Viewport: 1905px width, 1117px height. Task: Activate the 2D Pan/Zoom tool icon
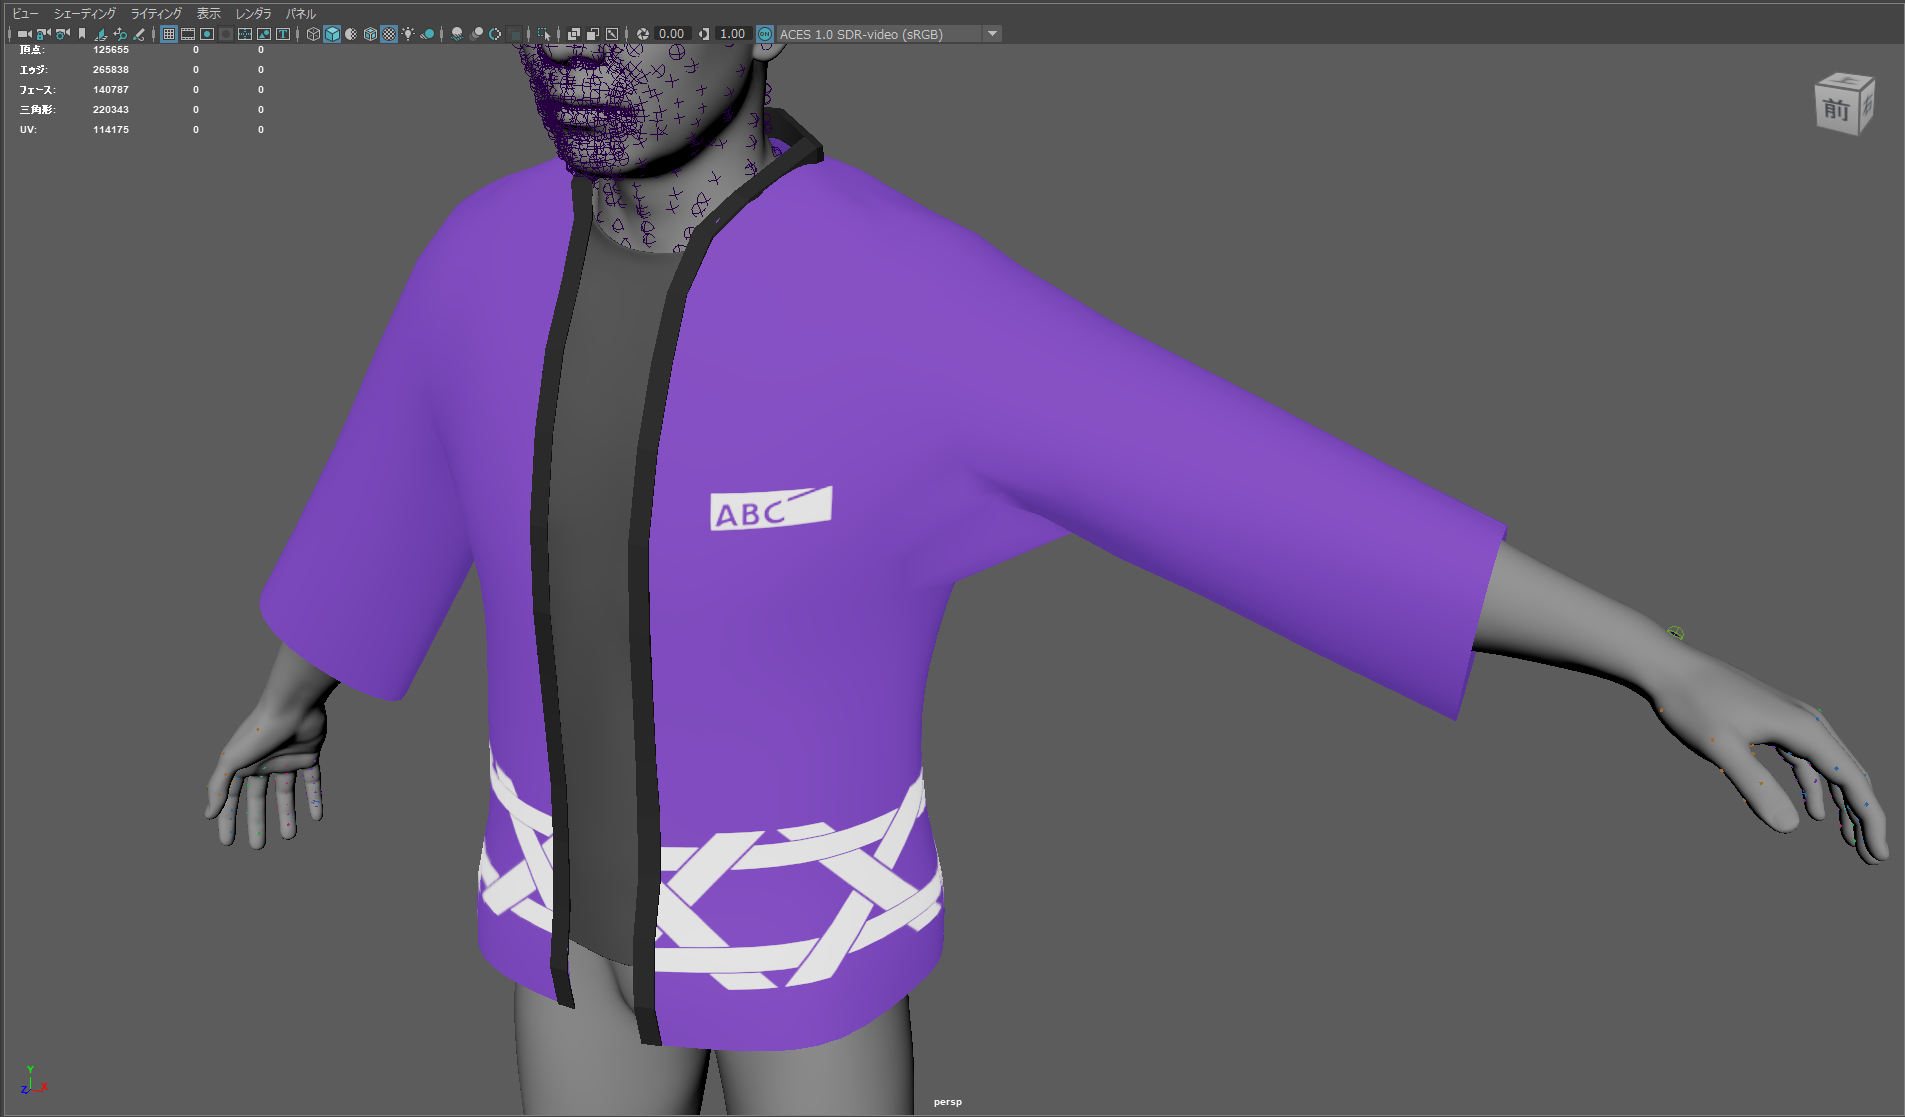(x=120, y=34)
